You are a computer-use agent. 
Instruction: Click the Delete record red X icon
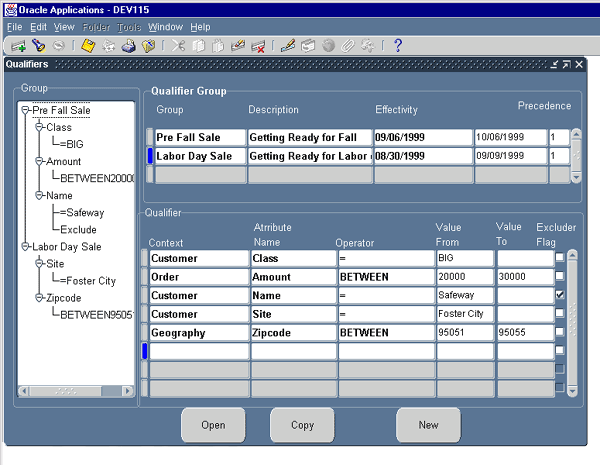point(258,46)
